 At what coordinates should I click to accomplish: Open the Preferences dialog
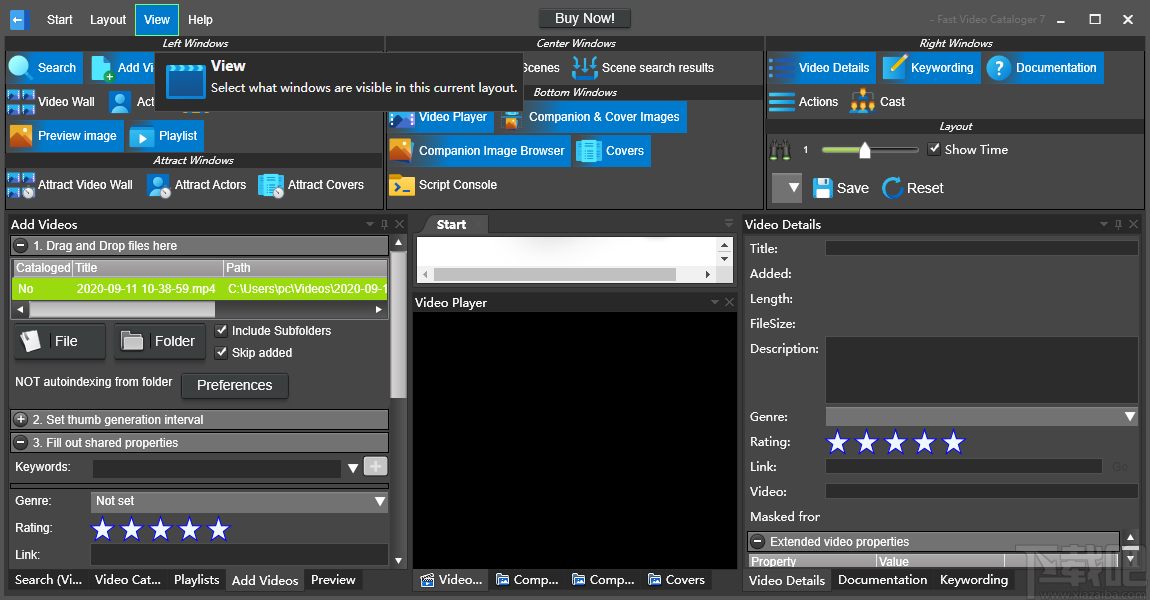coord(235,385)
